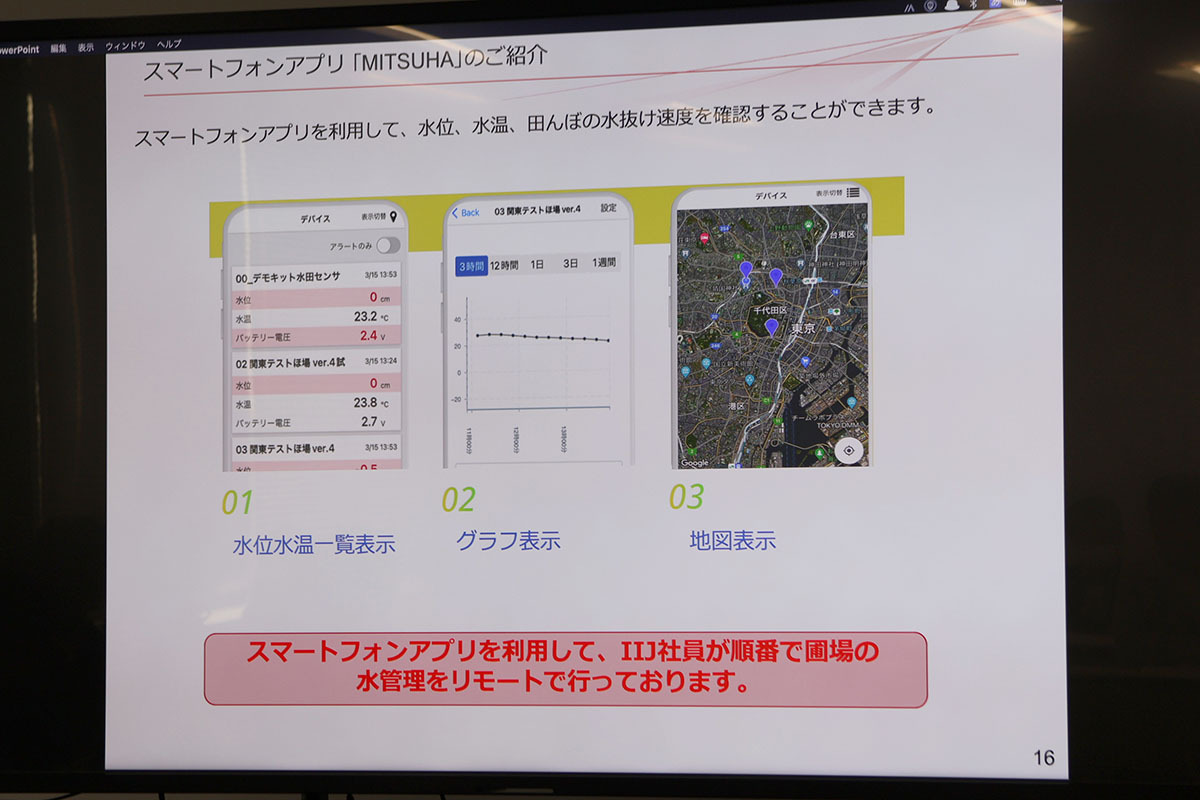This screenshot has width=1200, height=800.
Task: Toggle the アラートのみ switch
Action: click(388, 245)
